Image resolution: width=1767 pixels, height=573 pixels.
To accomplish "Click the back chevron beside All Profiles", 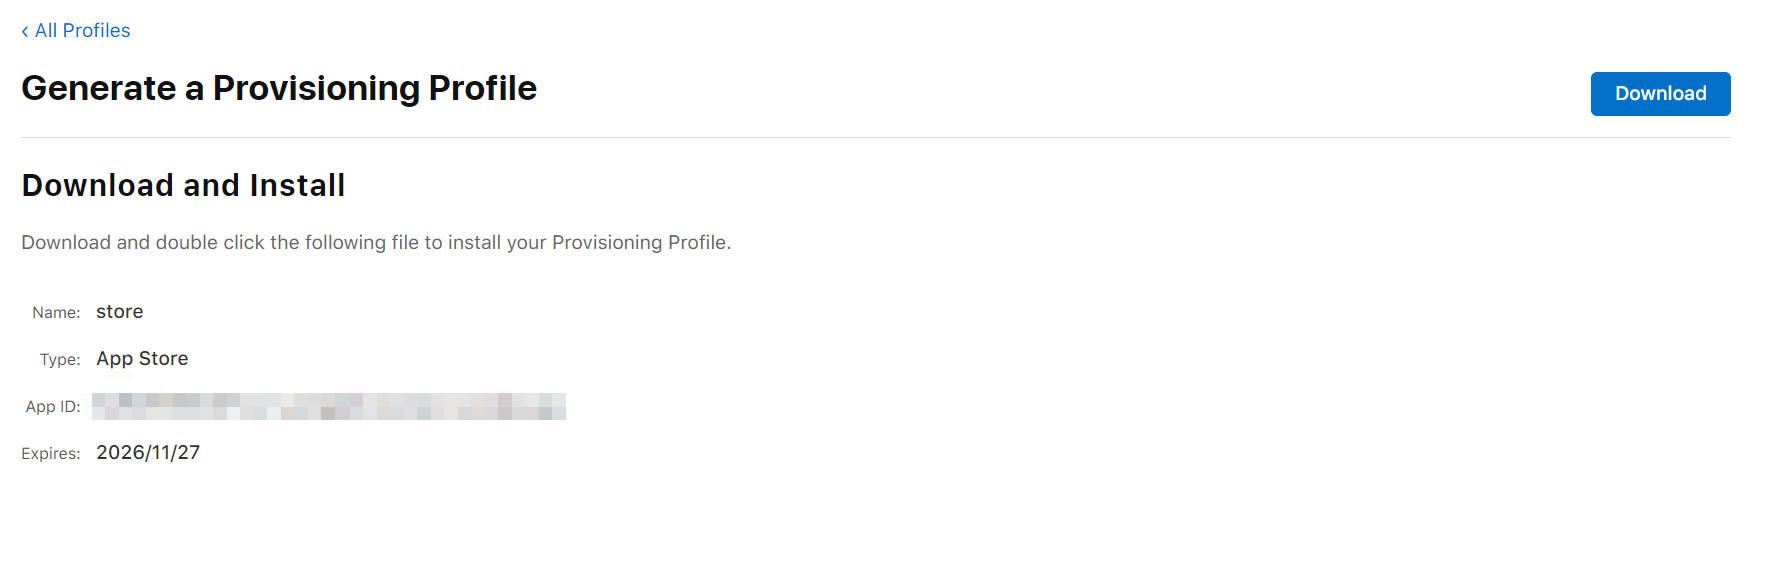I will point(25,32).
